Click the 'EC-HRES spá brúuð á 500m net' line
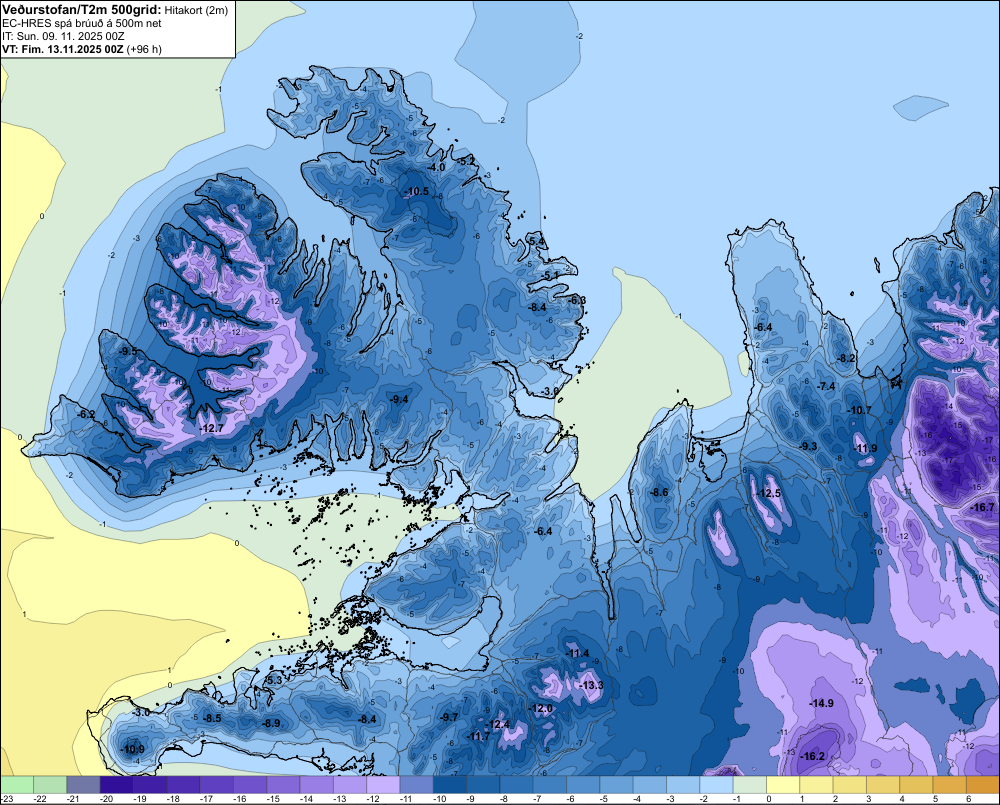 click(82, 23)
